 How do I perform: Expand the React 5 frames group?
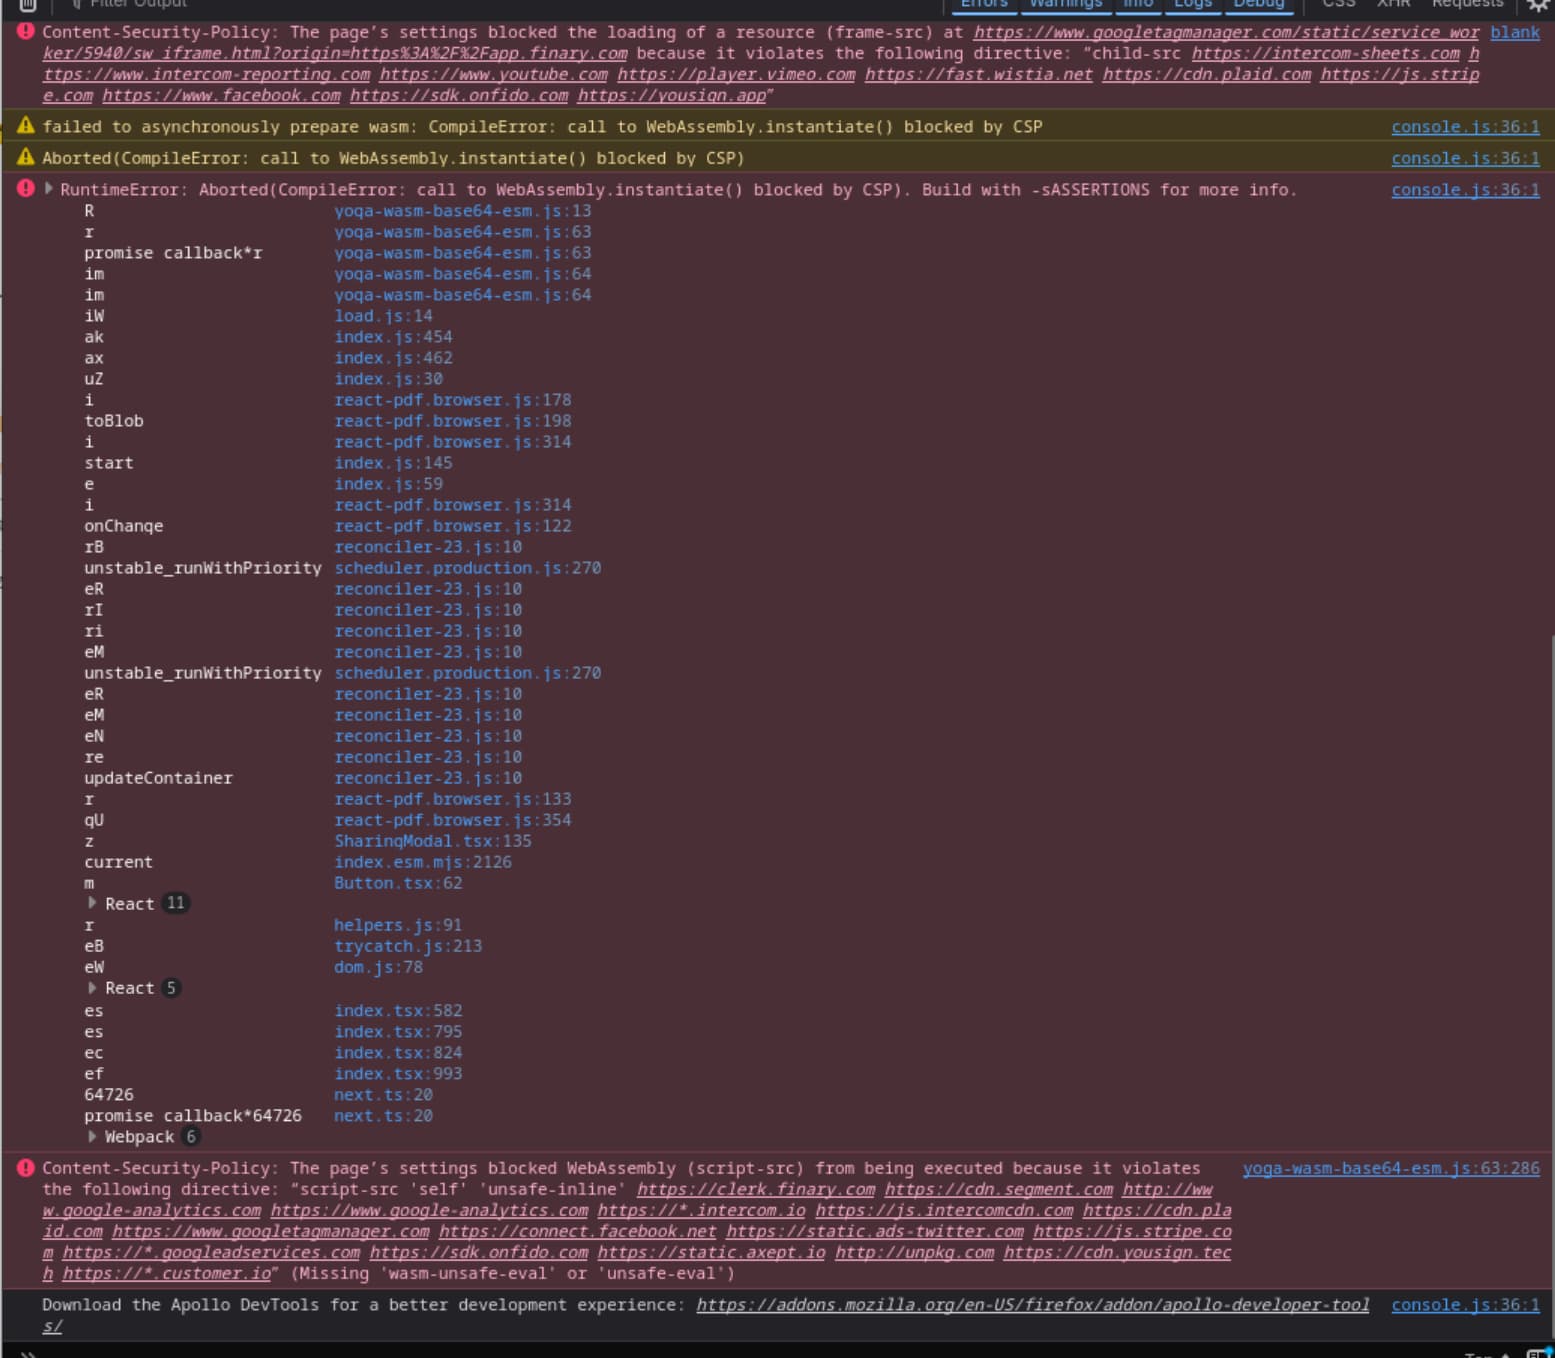coord(93,988)
